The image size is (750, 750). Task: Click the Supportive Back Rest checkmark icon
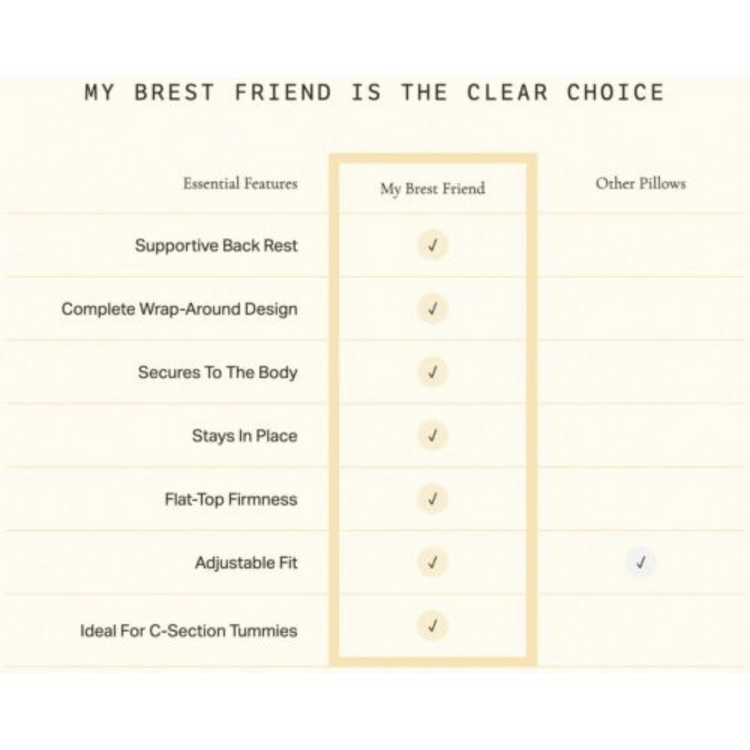[432, 246]
